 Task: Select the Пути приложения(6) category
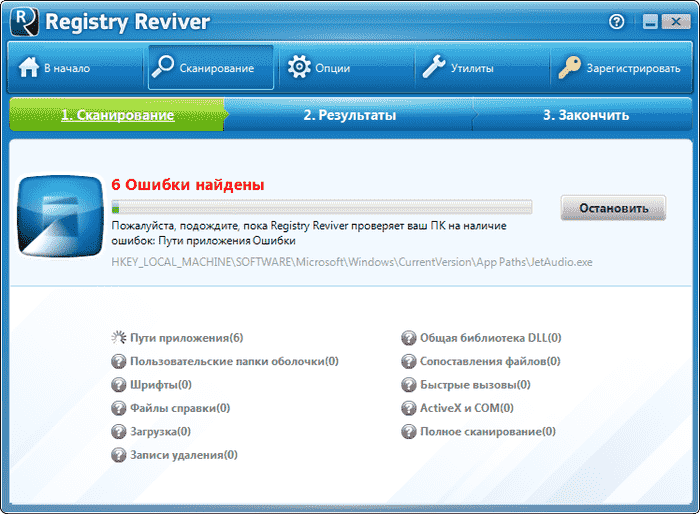(186, 338)
